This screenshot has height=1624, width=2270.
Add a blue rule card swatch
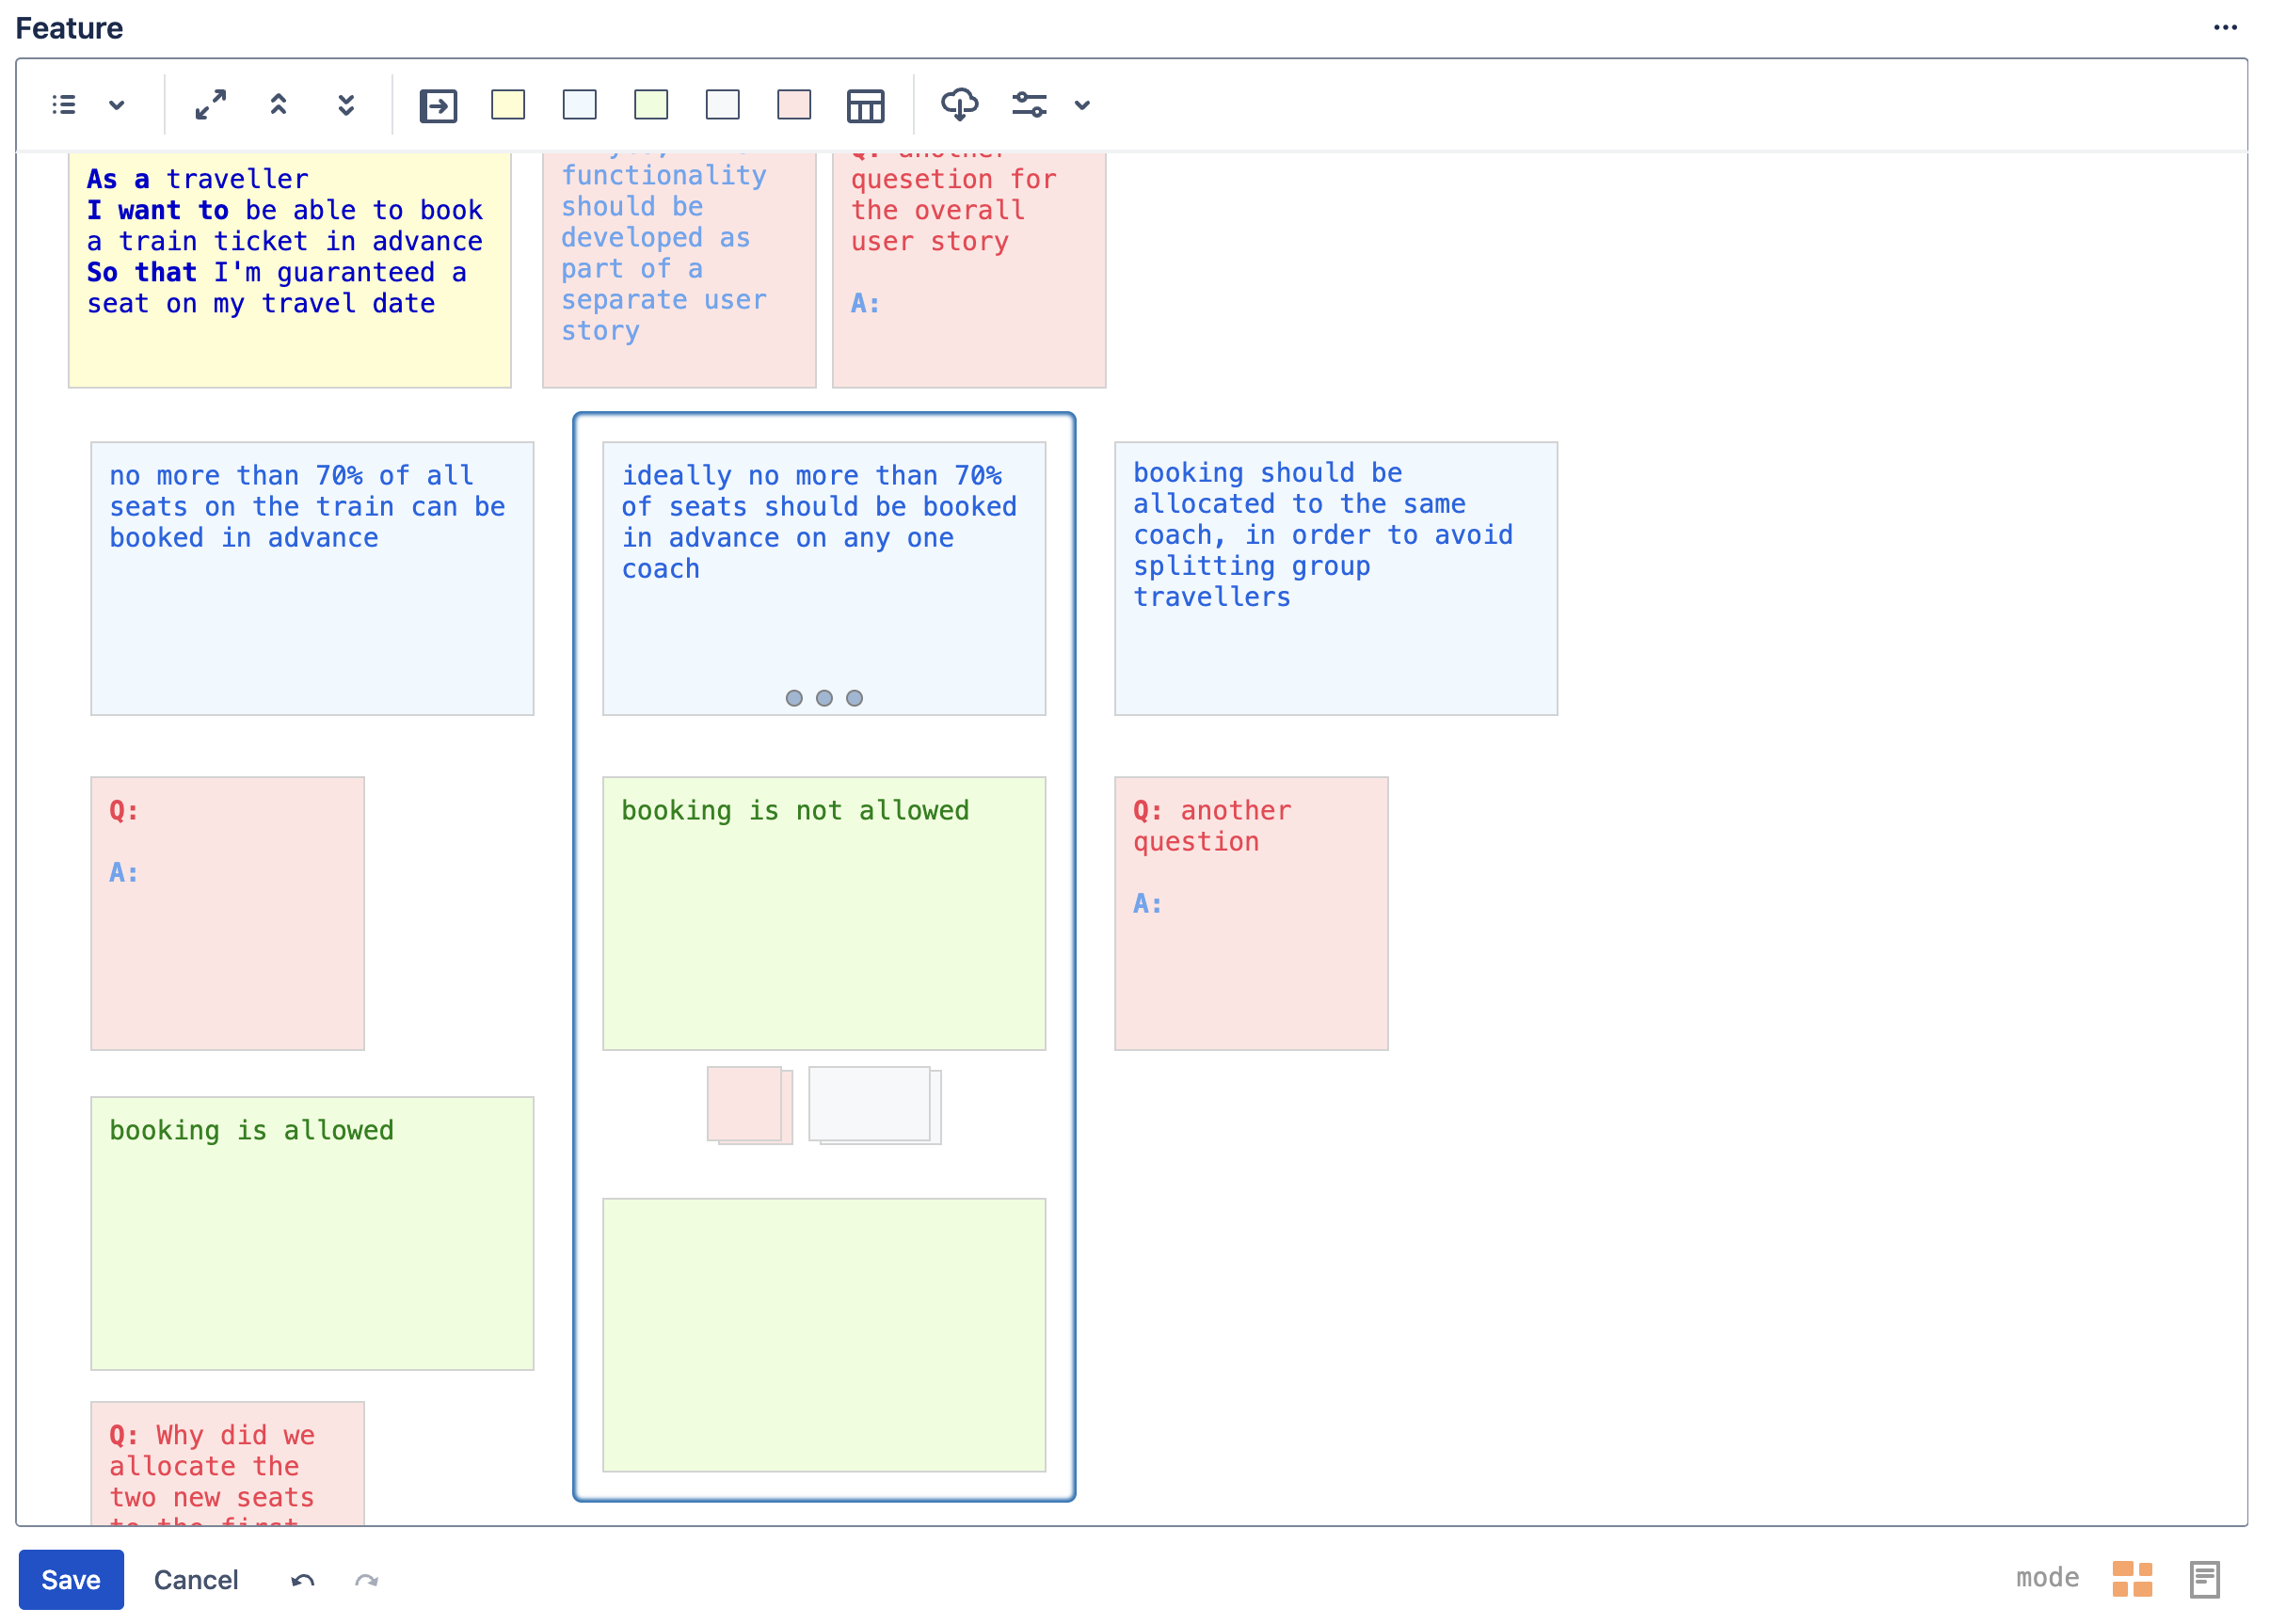point(580,105)
